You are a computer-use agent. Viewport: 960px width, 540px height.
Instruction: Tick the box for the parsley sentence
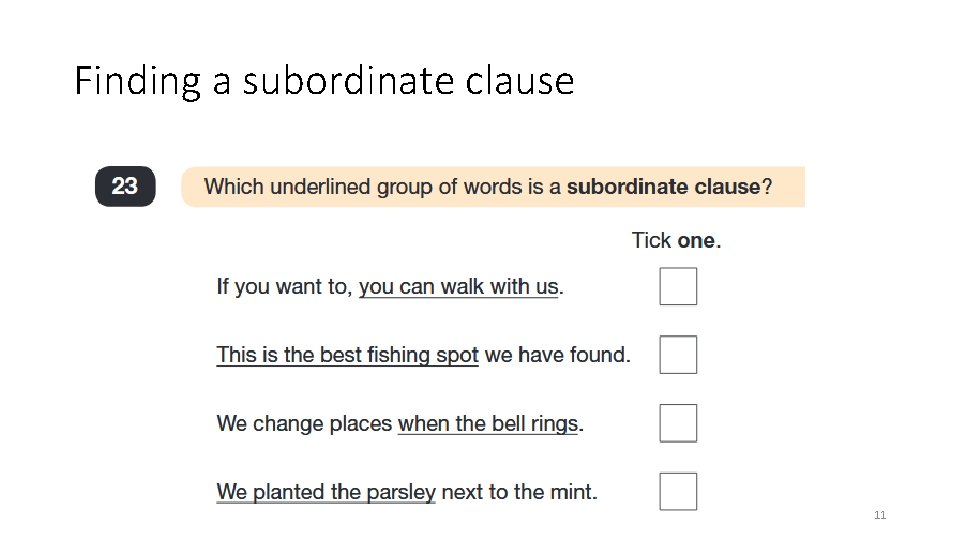click(678, 491)
